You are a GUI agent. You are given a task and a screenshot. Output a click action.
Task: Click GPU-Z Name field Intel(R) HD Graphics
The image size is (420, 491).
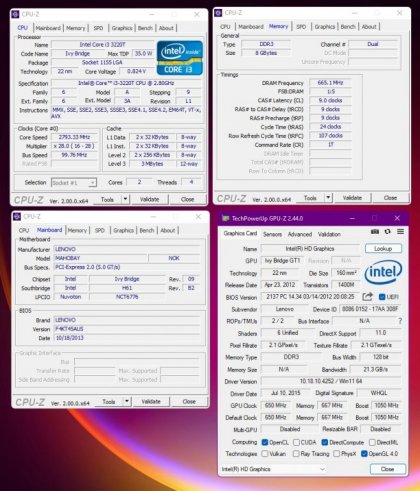(310, 249)
